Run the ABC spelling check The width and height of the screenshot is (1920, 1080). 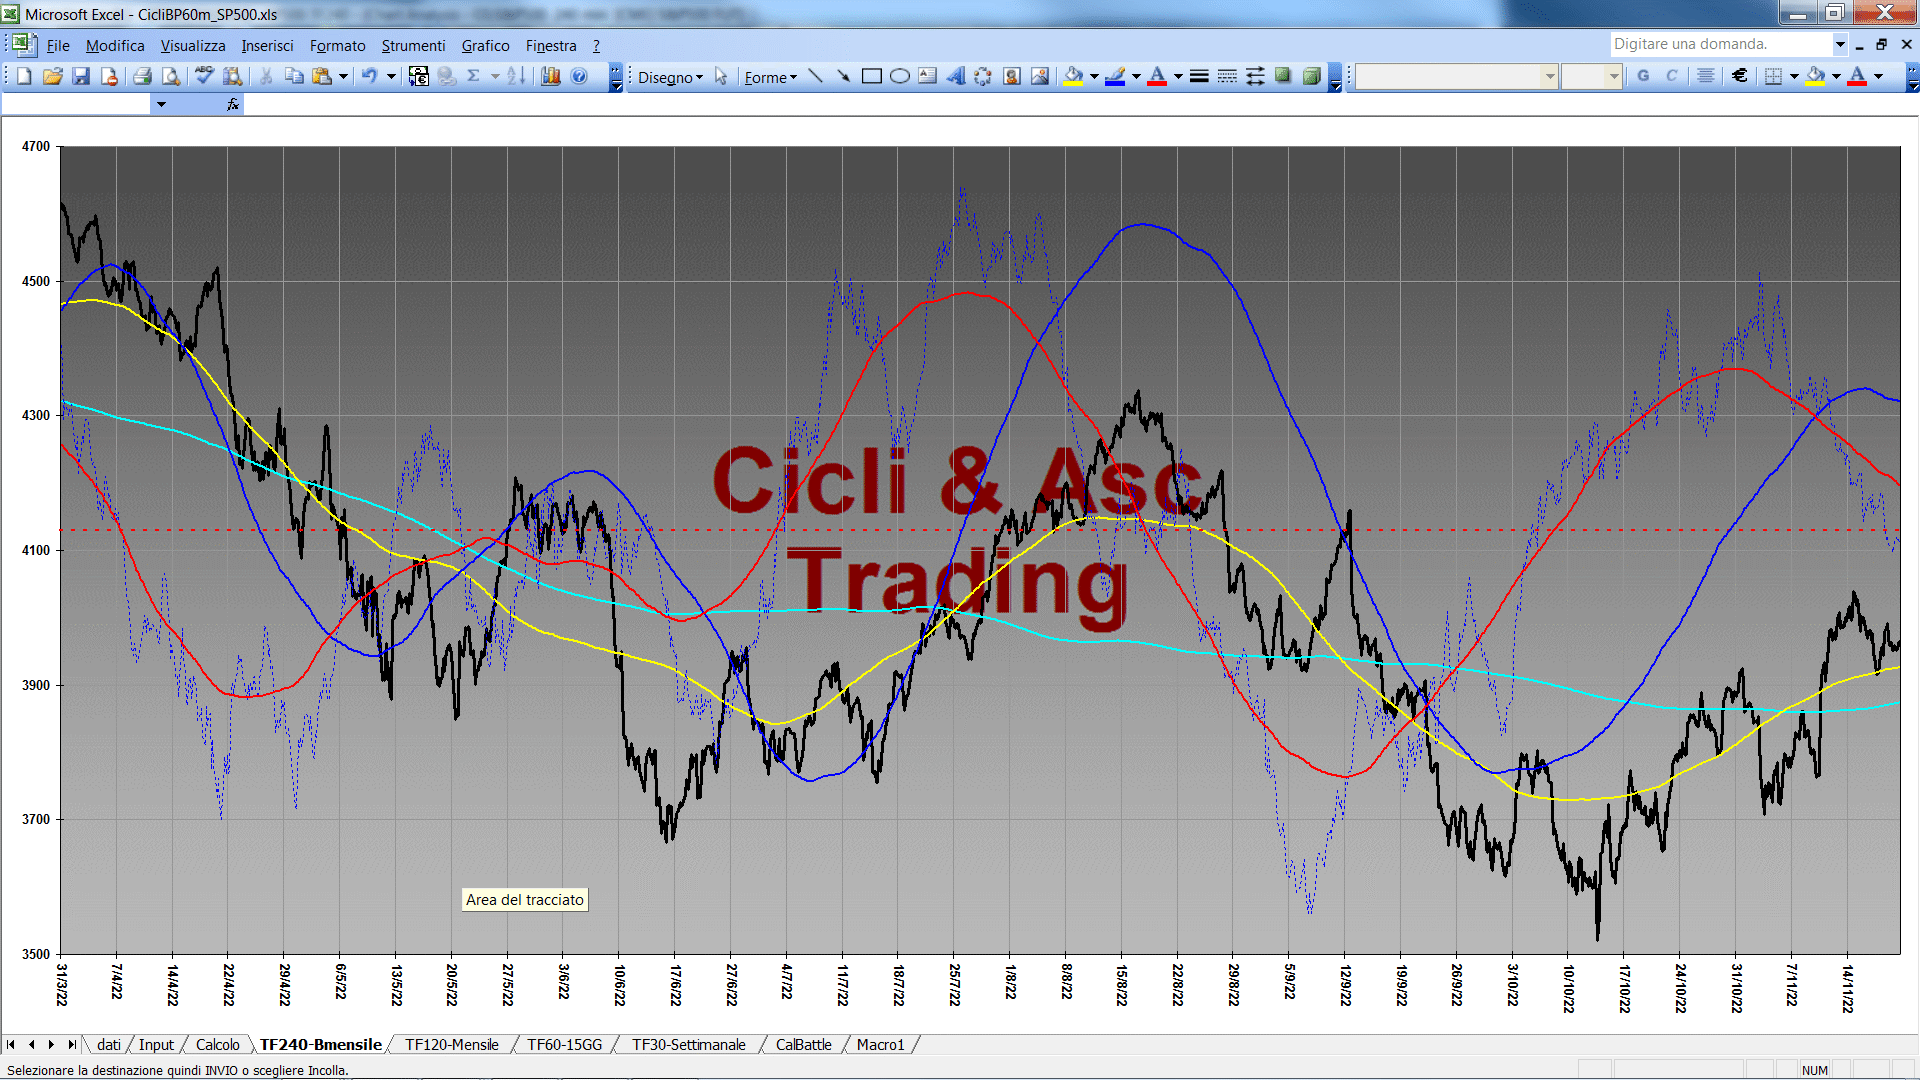tap(204, 76)
